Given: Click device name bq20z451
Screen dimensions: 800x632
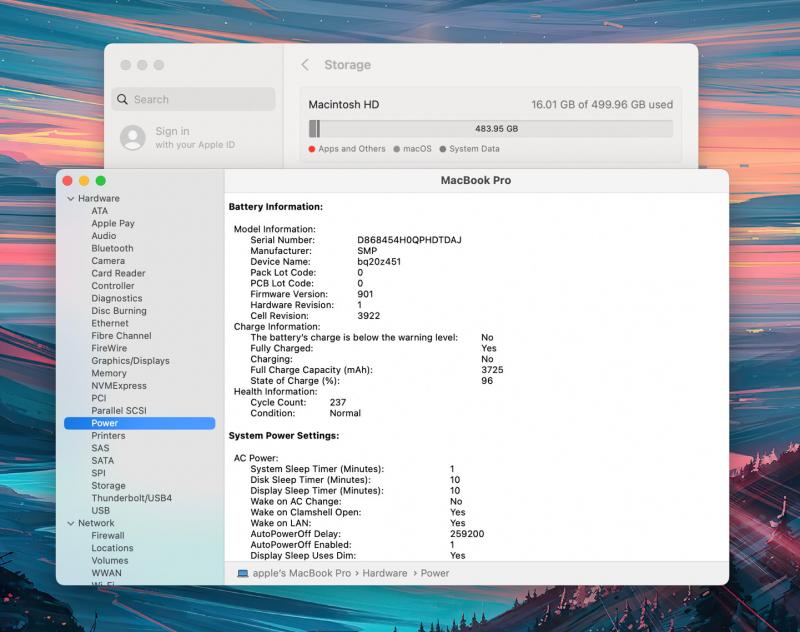Looking at the screenshot, I should coord(379,262).
